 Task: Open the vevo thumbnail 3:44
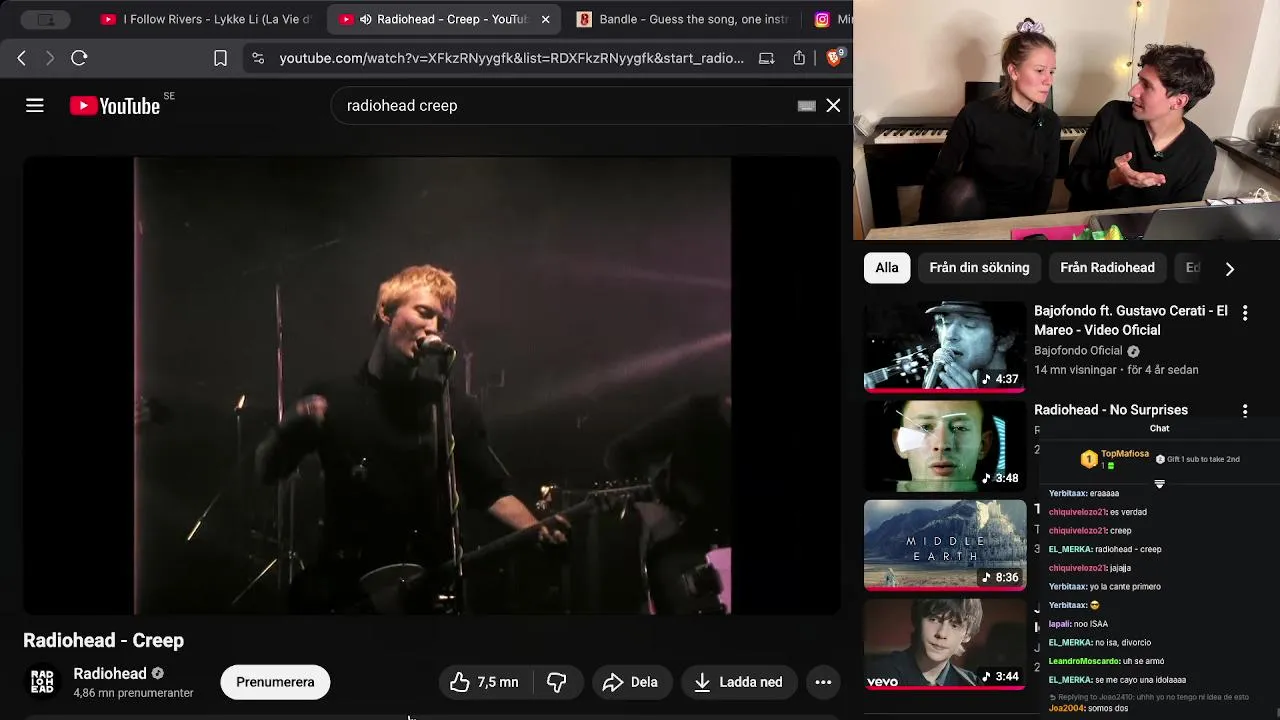point(945,644)
